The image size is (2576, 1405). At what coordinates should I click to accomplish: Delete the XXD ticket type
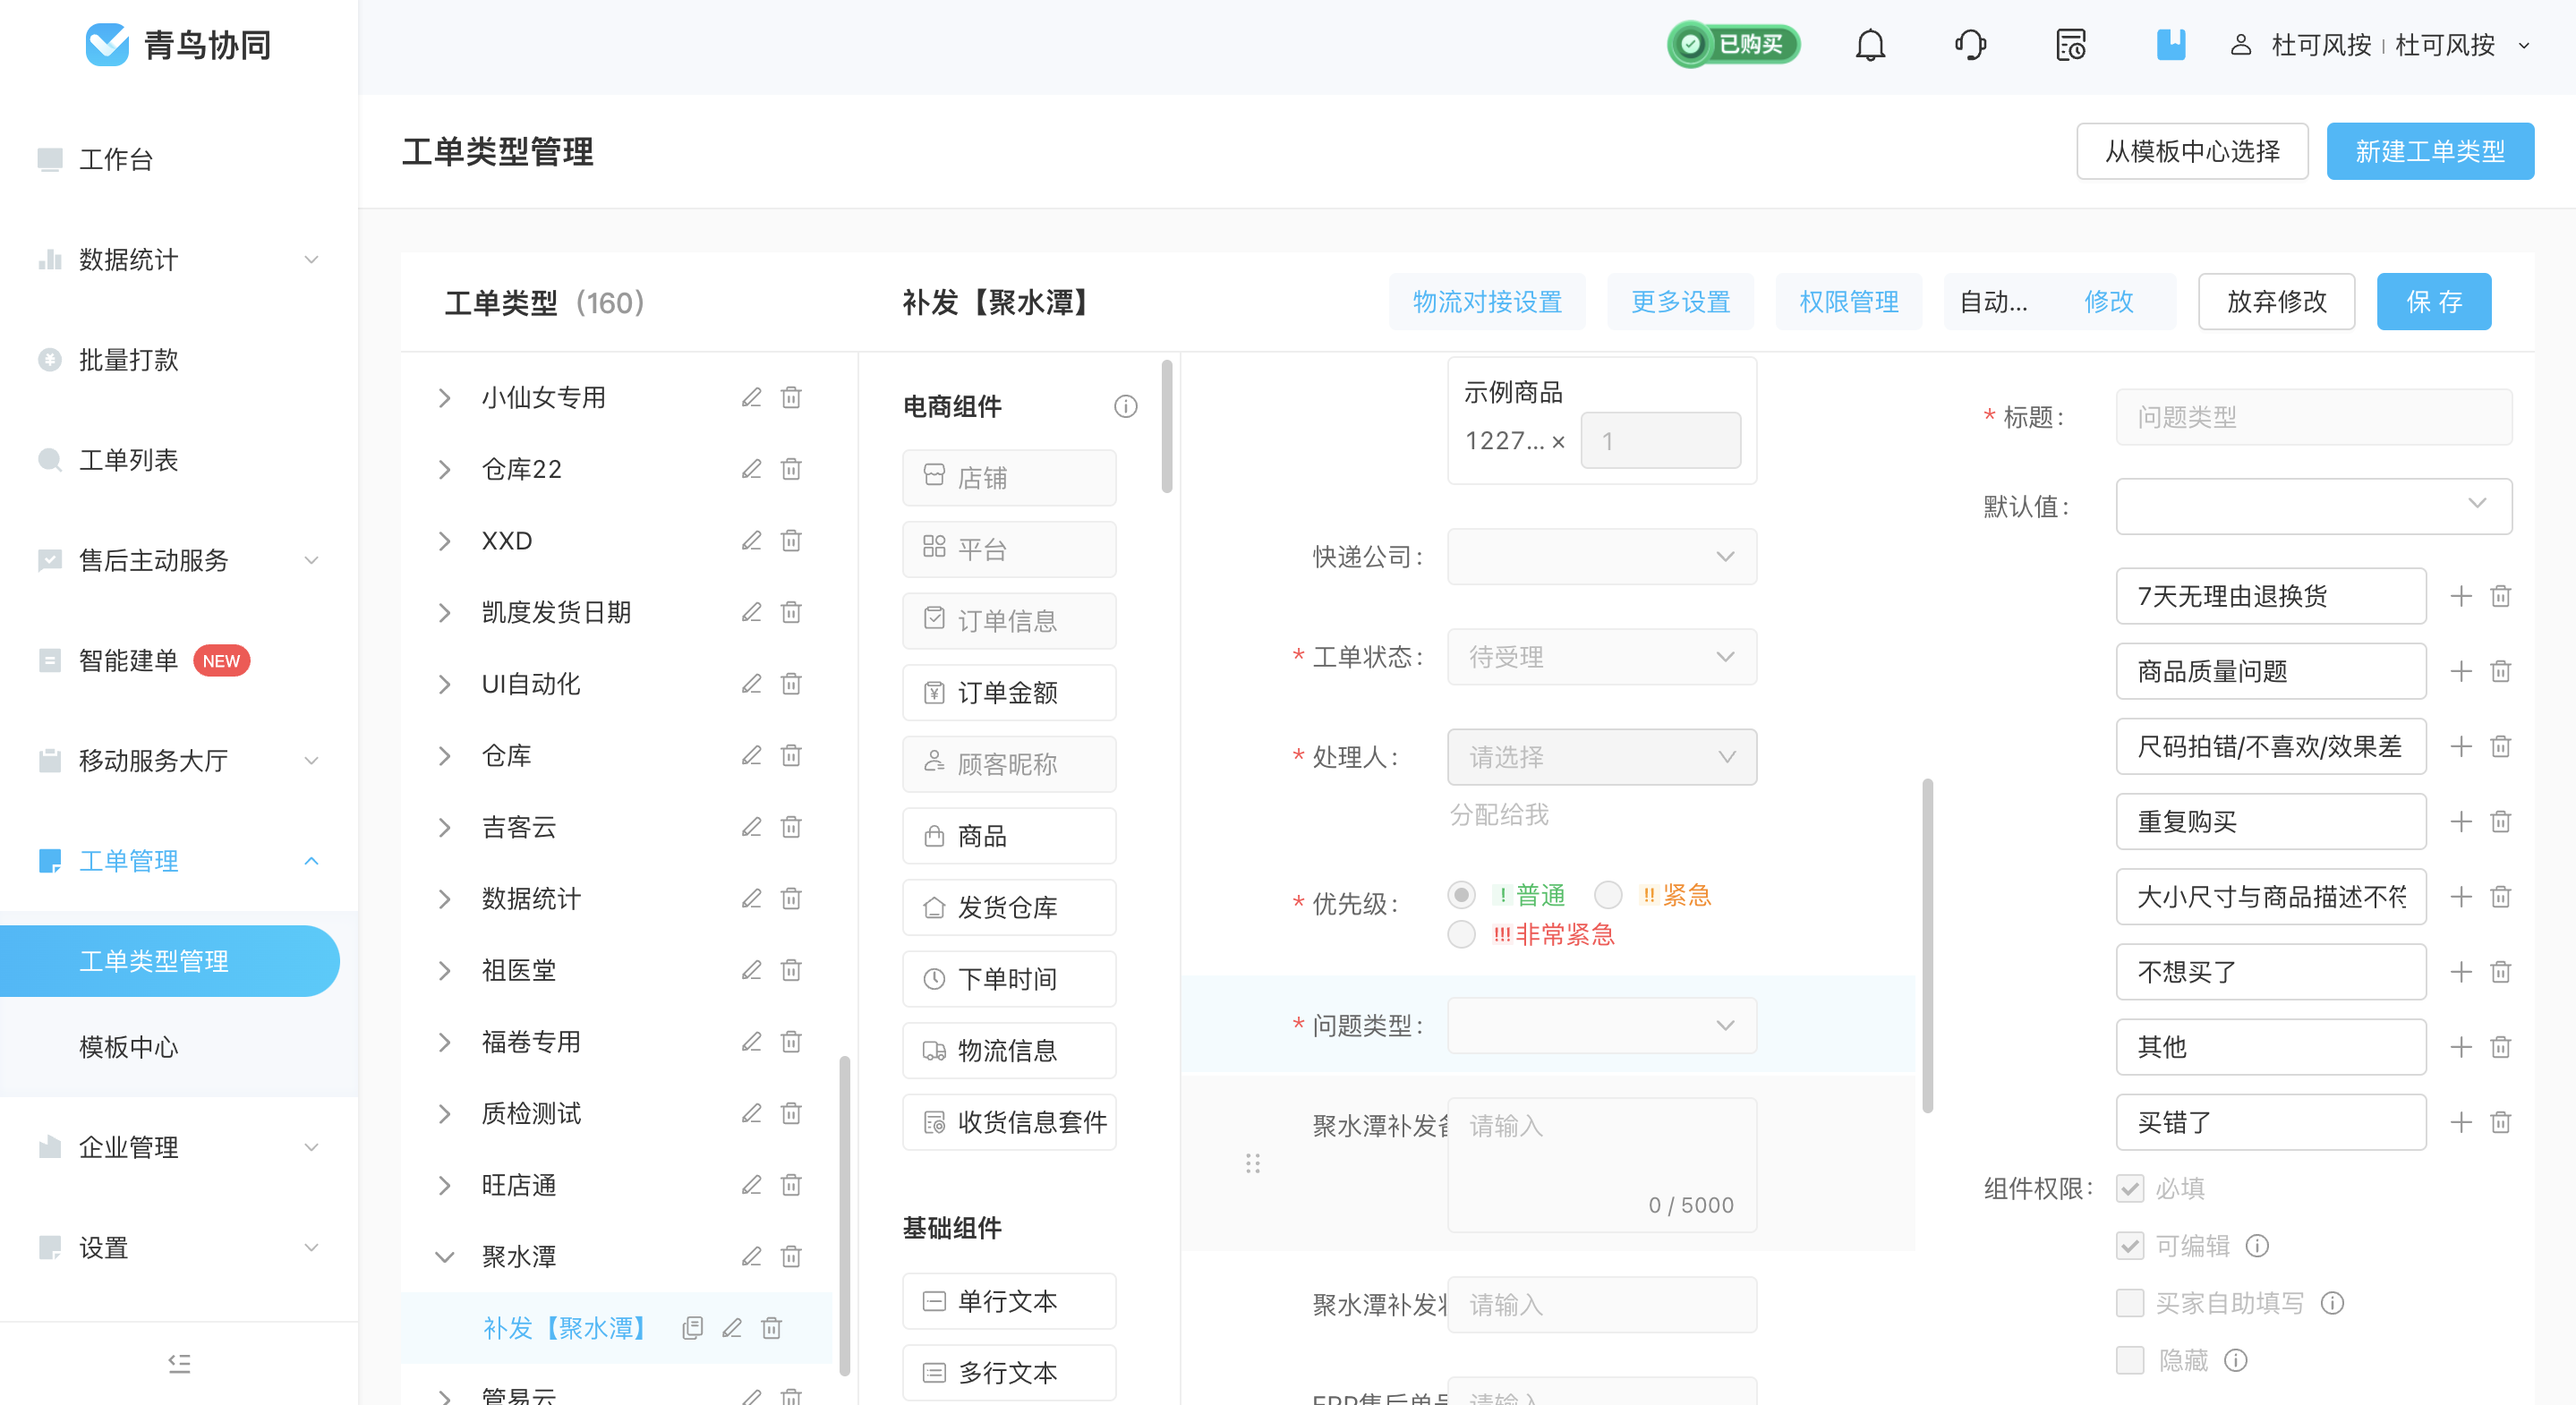[x=791, y=541]
